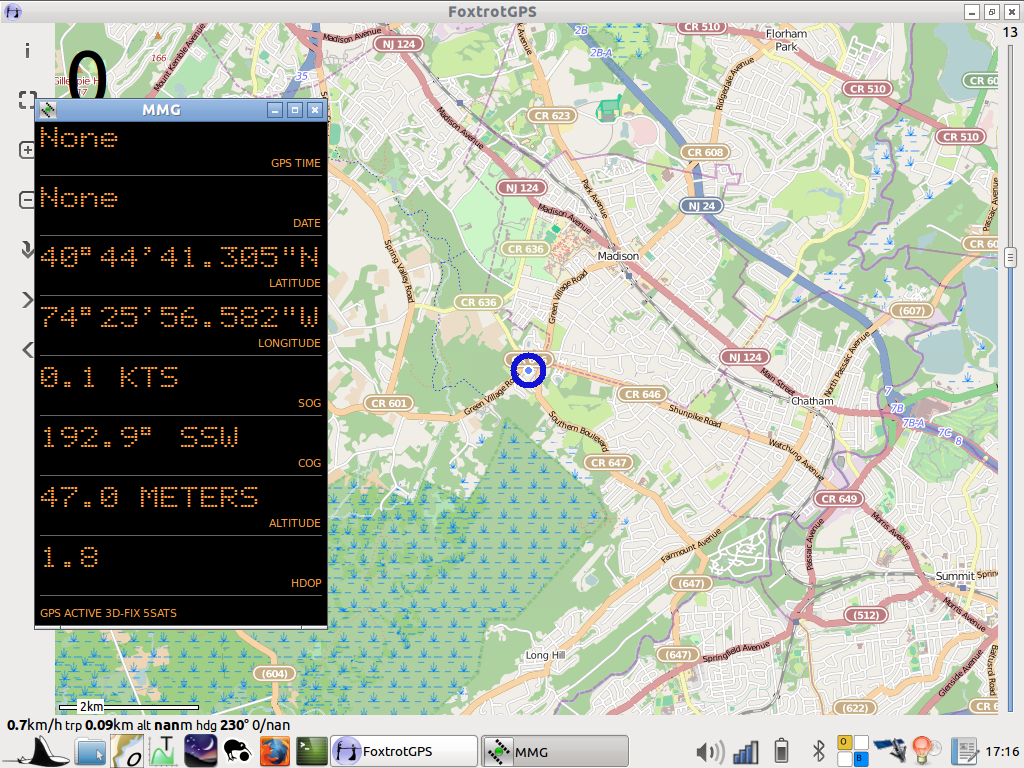Click the CR 601 road shield
1024x768 pixels.
(389, 403)
